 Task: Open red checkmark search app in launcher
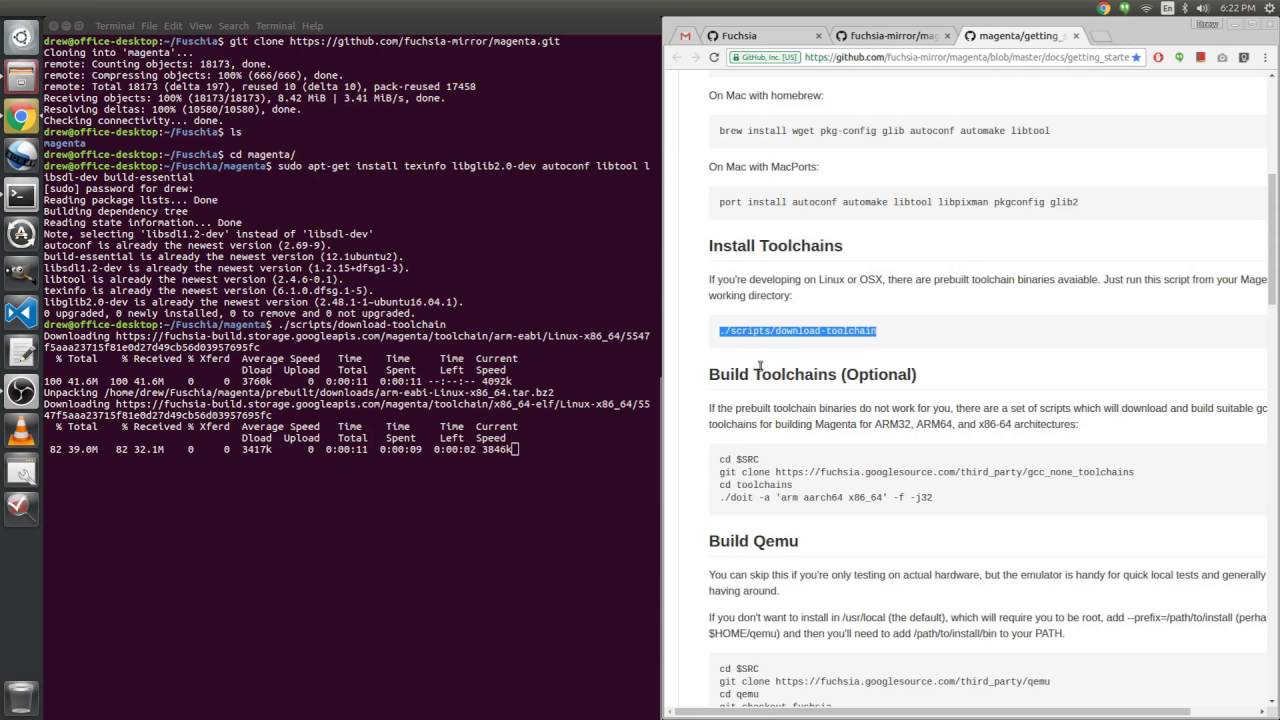click(x=21, y=507)
